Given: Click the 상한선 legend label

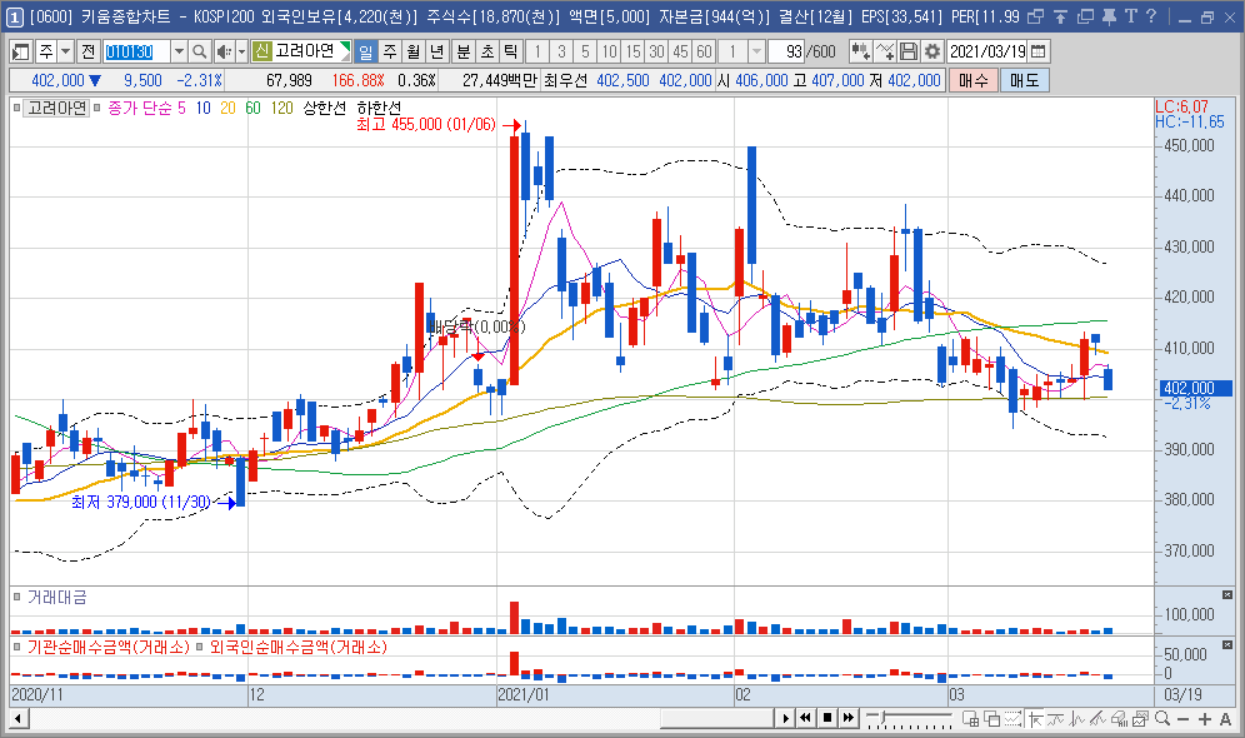Looking at the screenshot, I should 326,108.
